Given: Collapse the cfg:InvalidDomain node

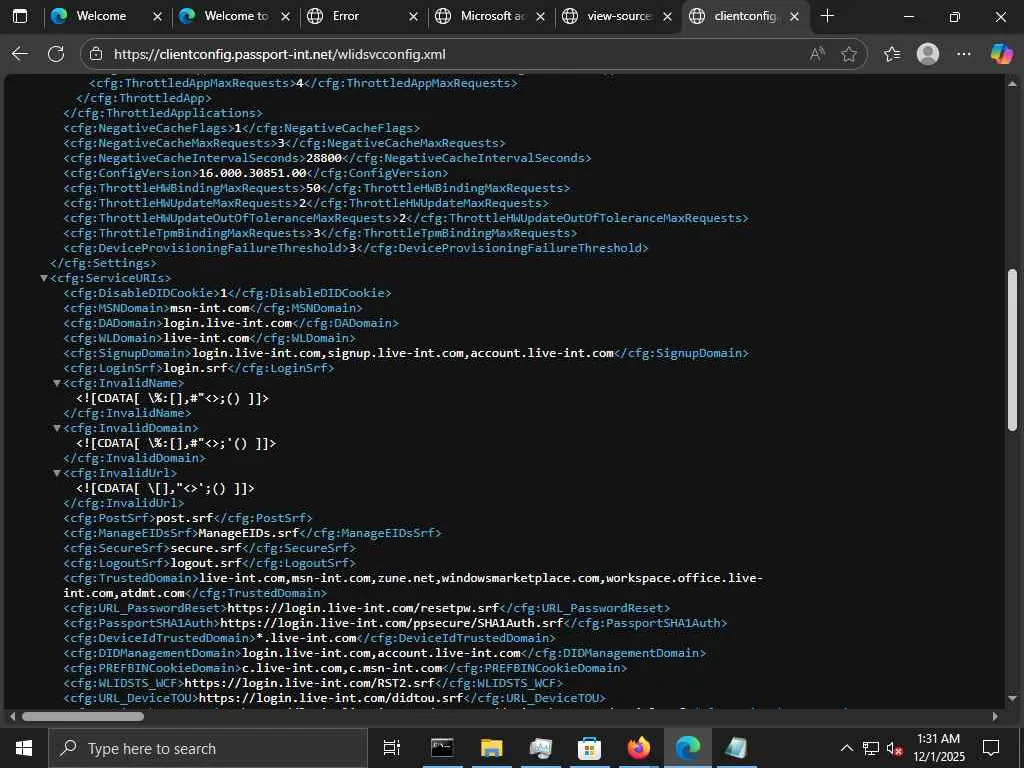Looking at the screenshot, I should point(57,428).
